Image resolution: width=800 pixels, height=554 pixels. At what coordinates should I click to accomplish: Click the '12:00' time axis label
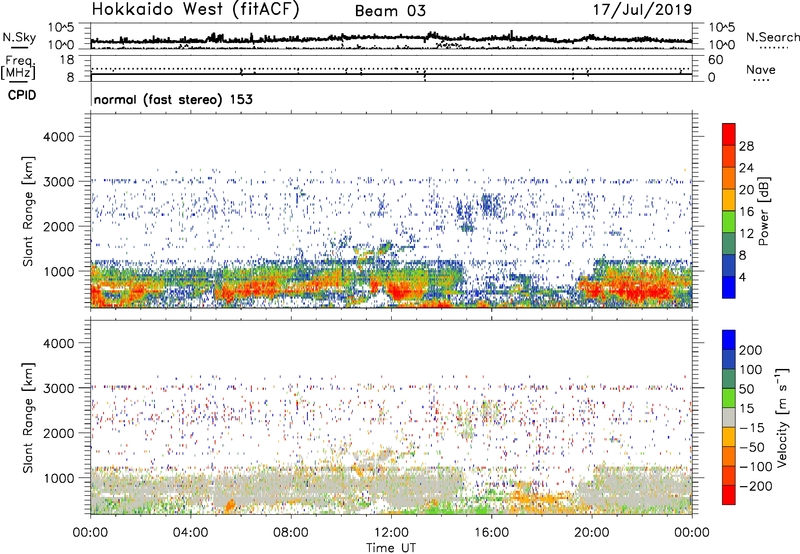tap(391, 533)
